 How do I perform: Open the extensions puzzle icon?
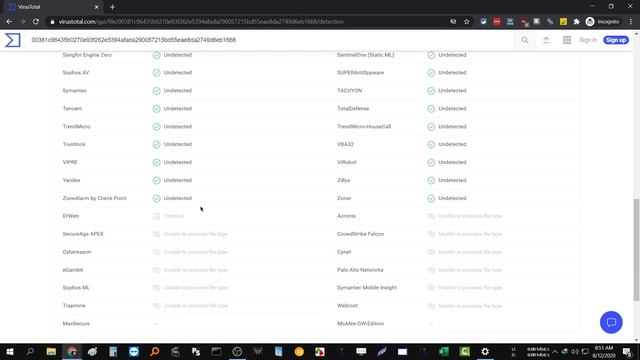pos(576,22)
